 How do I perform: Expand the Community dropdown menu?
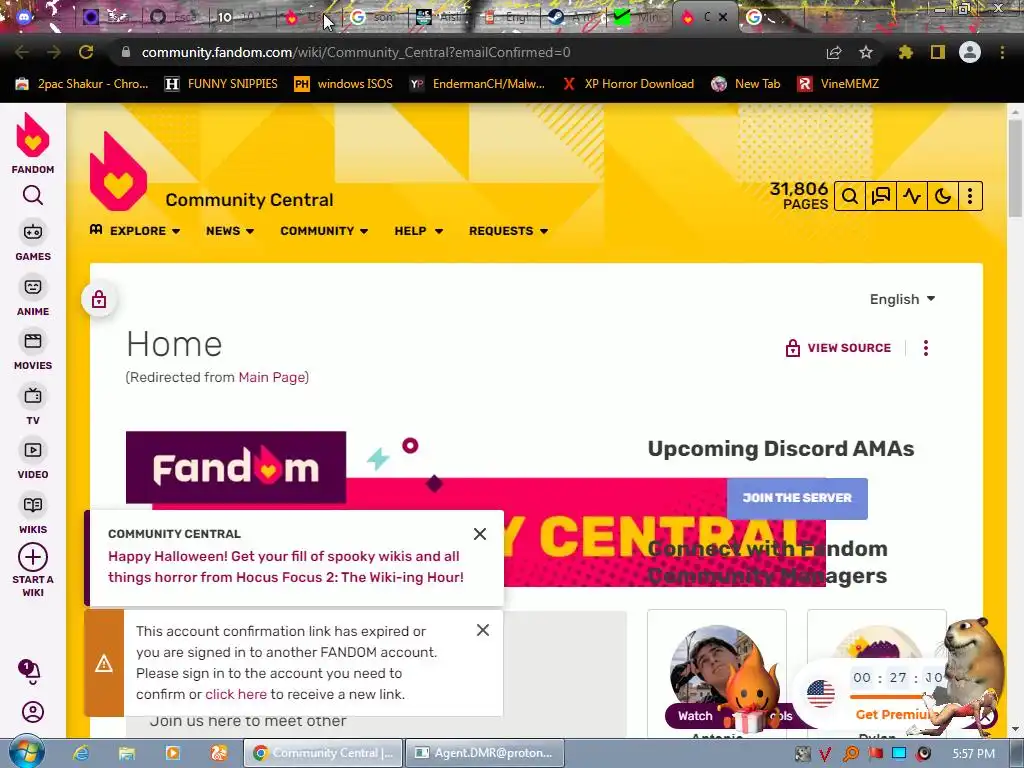click(x=325, y=231)
